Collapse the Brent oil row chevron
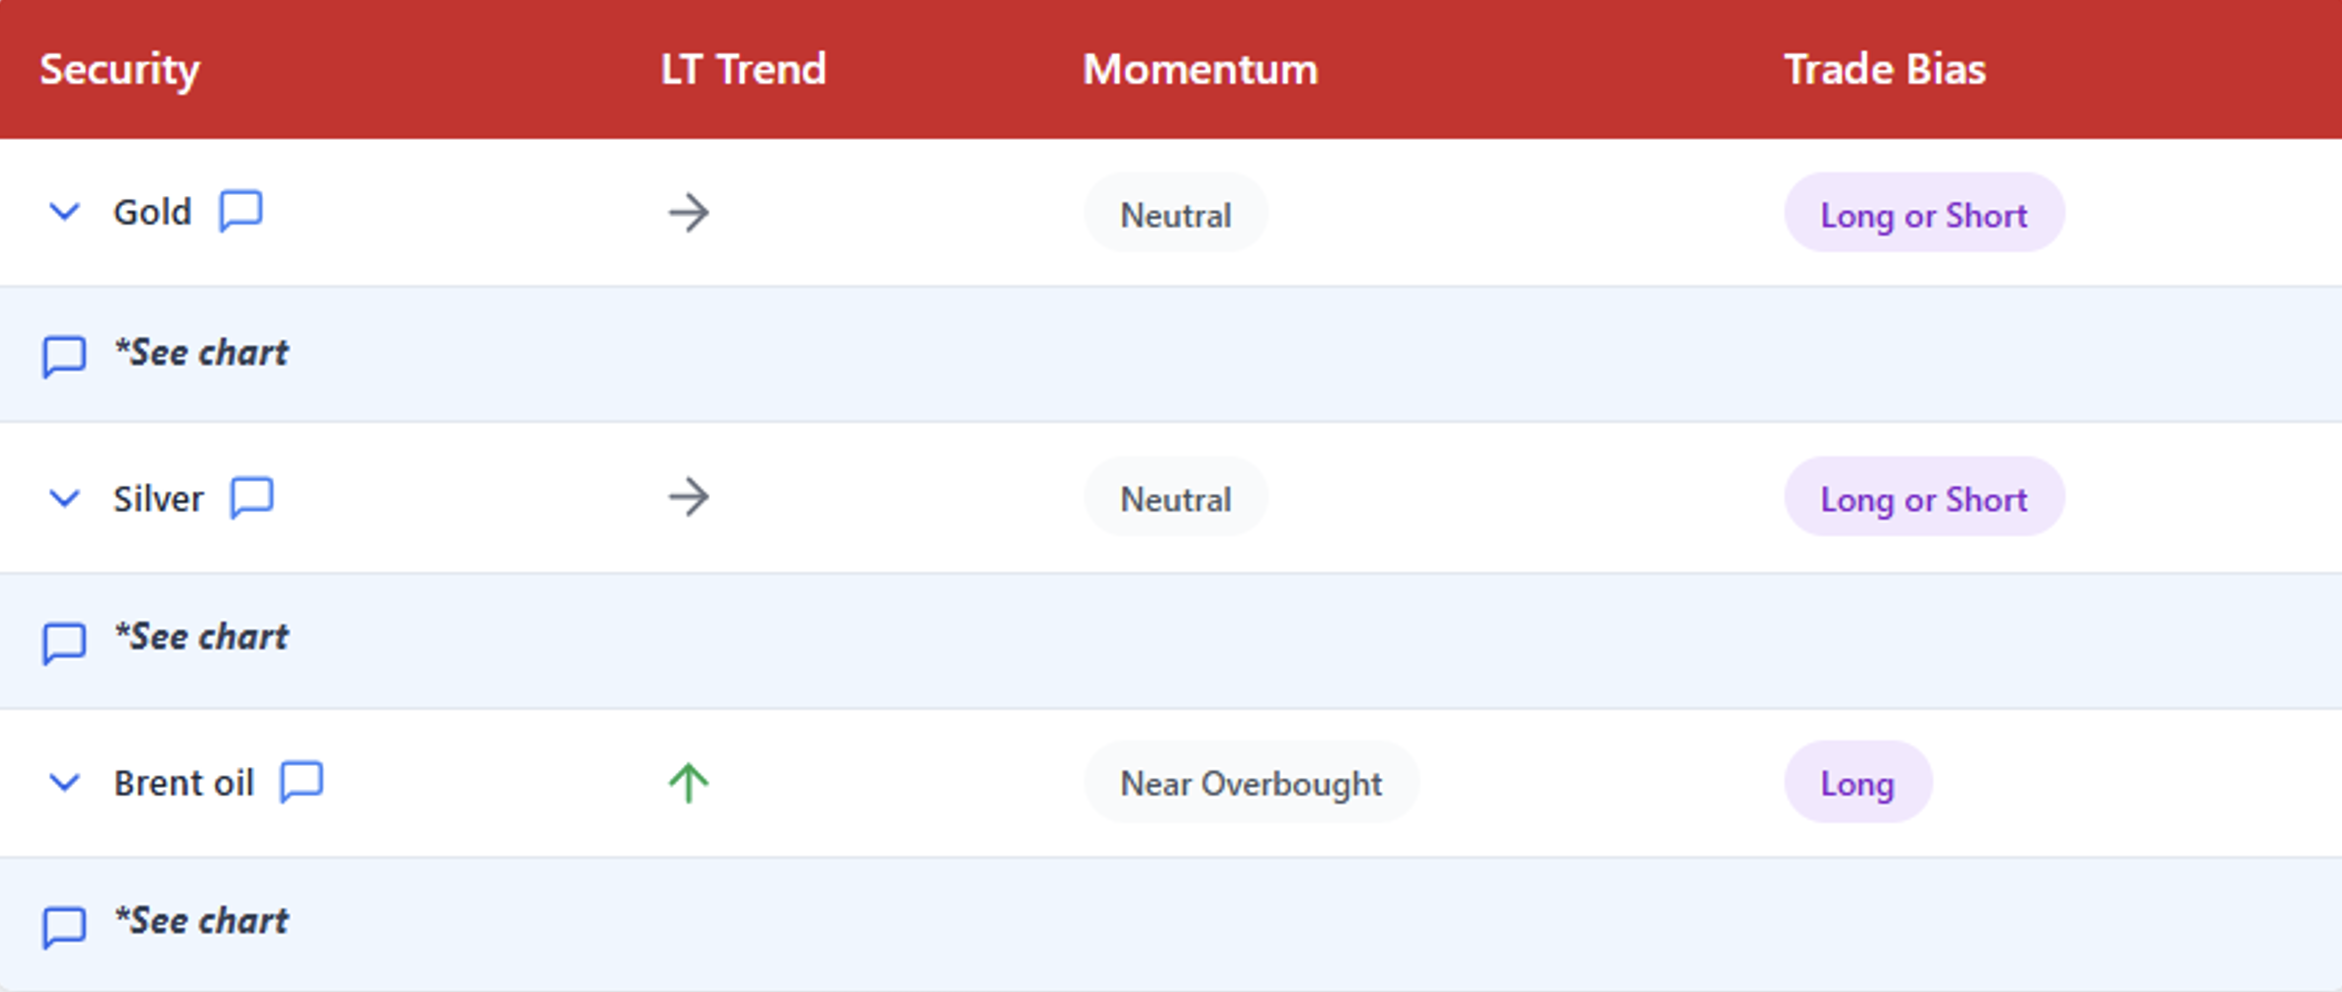The height and width of the screenshot is (992, 2342). (65, 782)
